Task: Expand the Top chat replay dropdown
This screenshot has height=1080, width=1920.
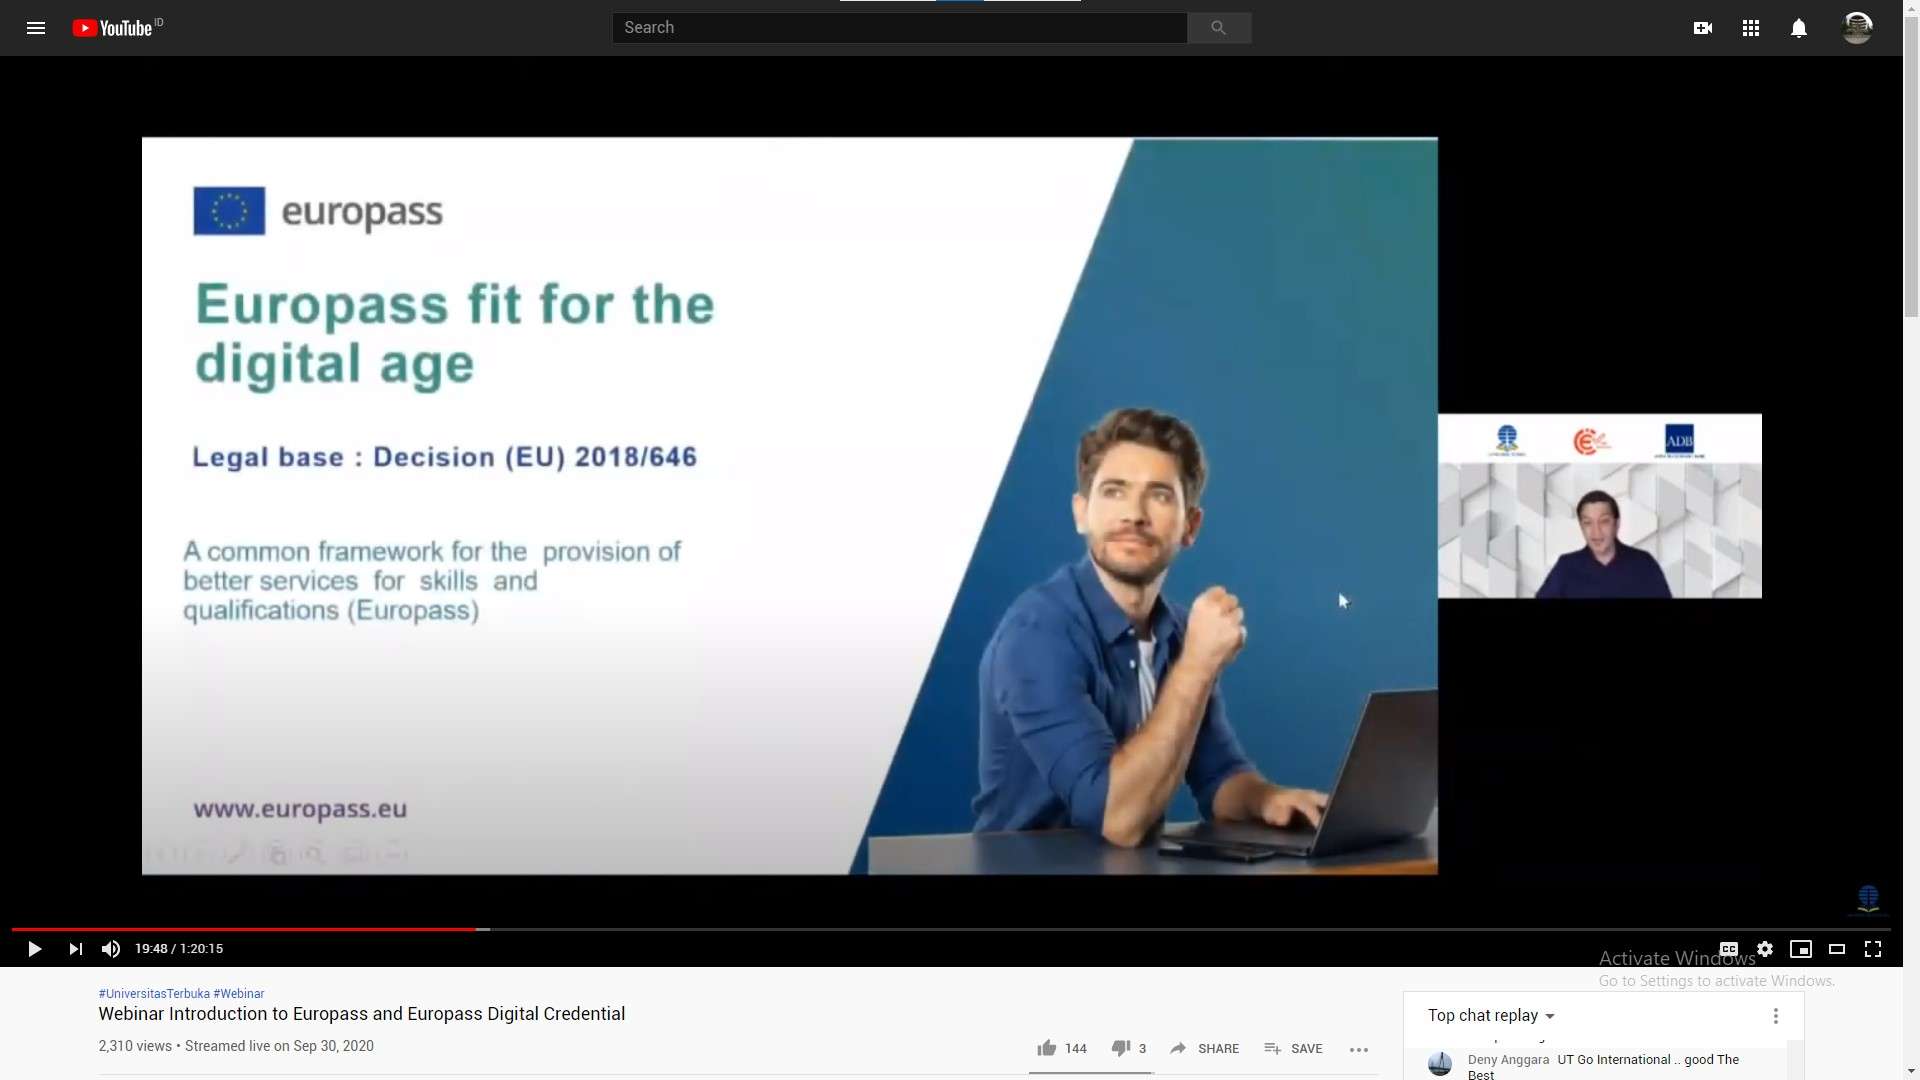Action: coord(1491,1015)
